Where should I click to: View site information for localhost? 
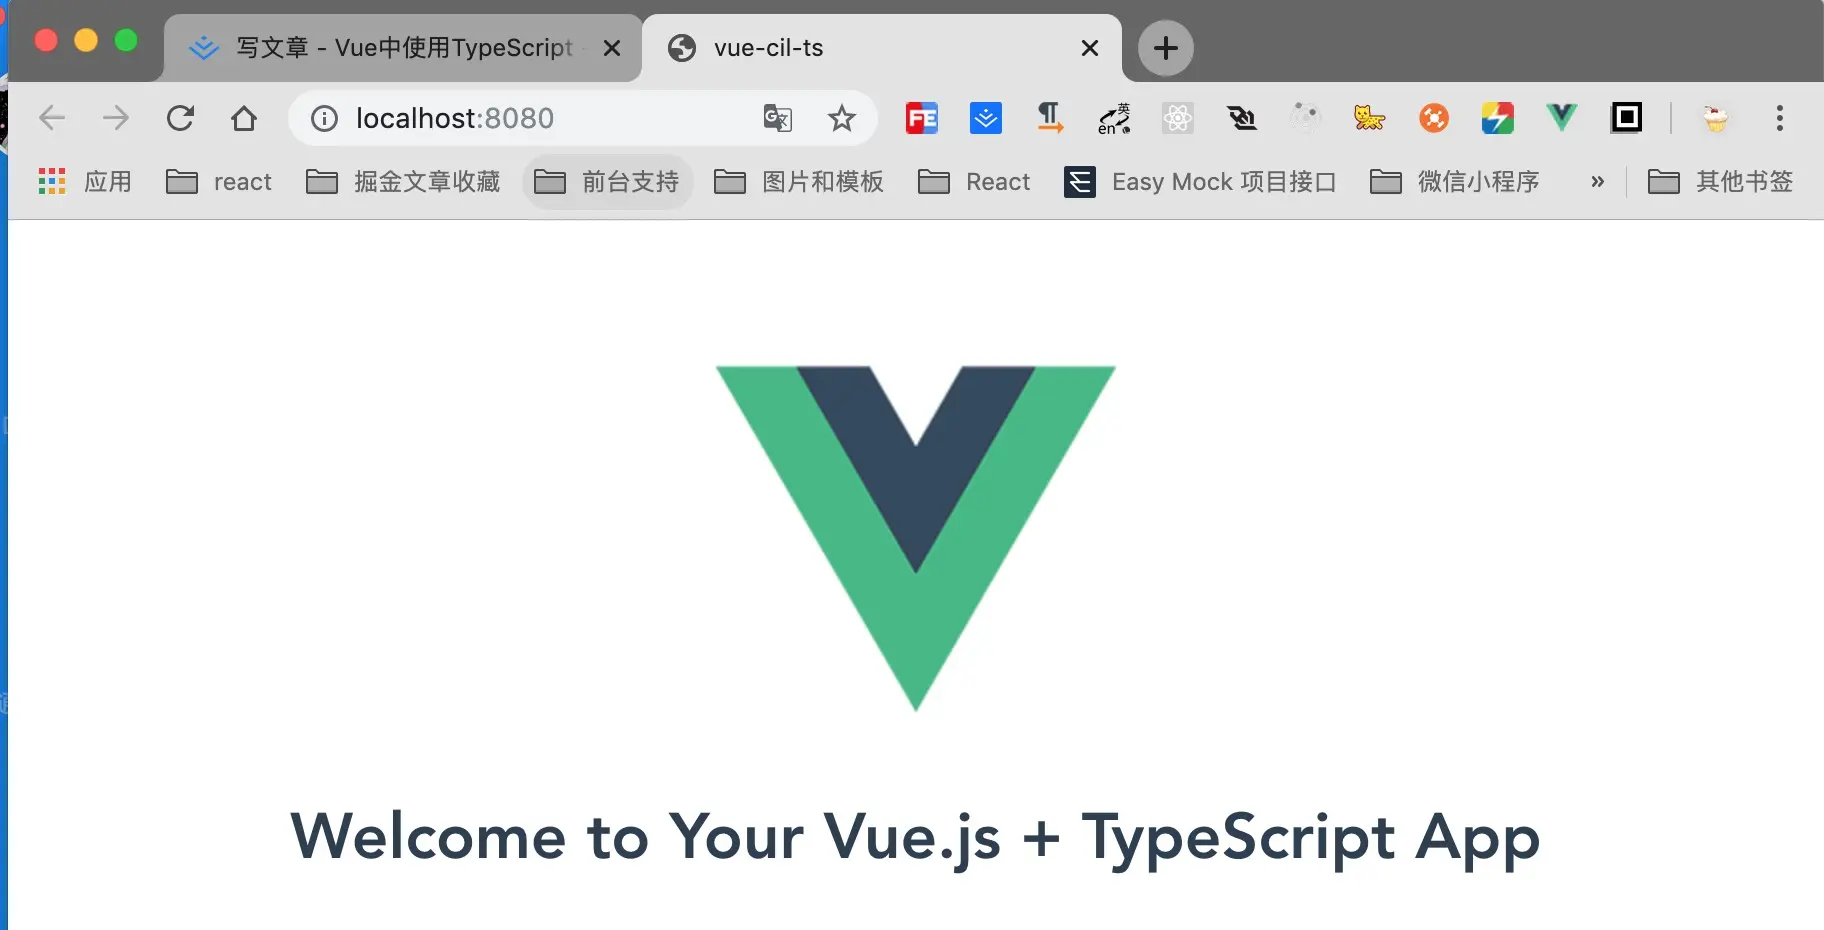point(324,119)
